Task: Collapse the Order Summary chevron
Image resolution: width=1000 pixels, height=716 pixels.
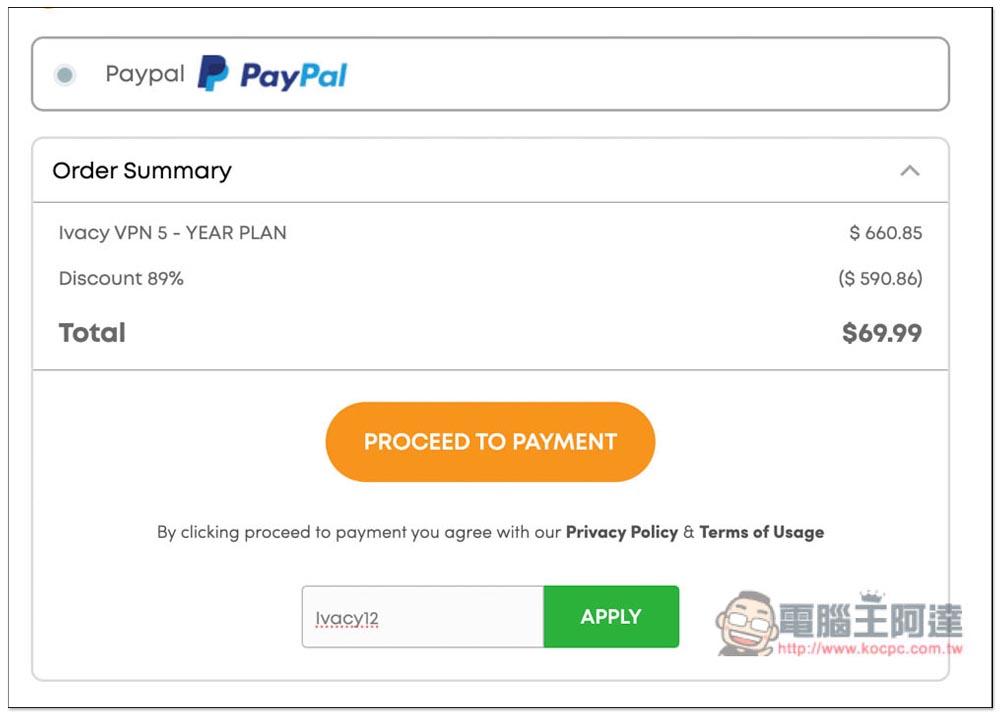Action: tap(909, 170)
